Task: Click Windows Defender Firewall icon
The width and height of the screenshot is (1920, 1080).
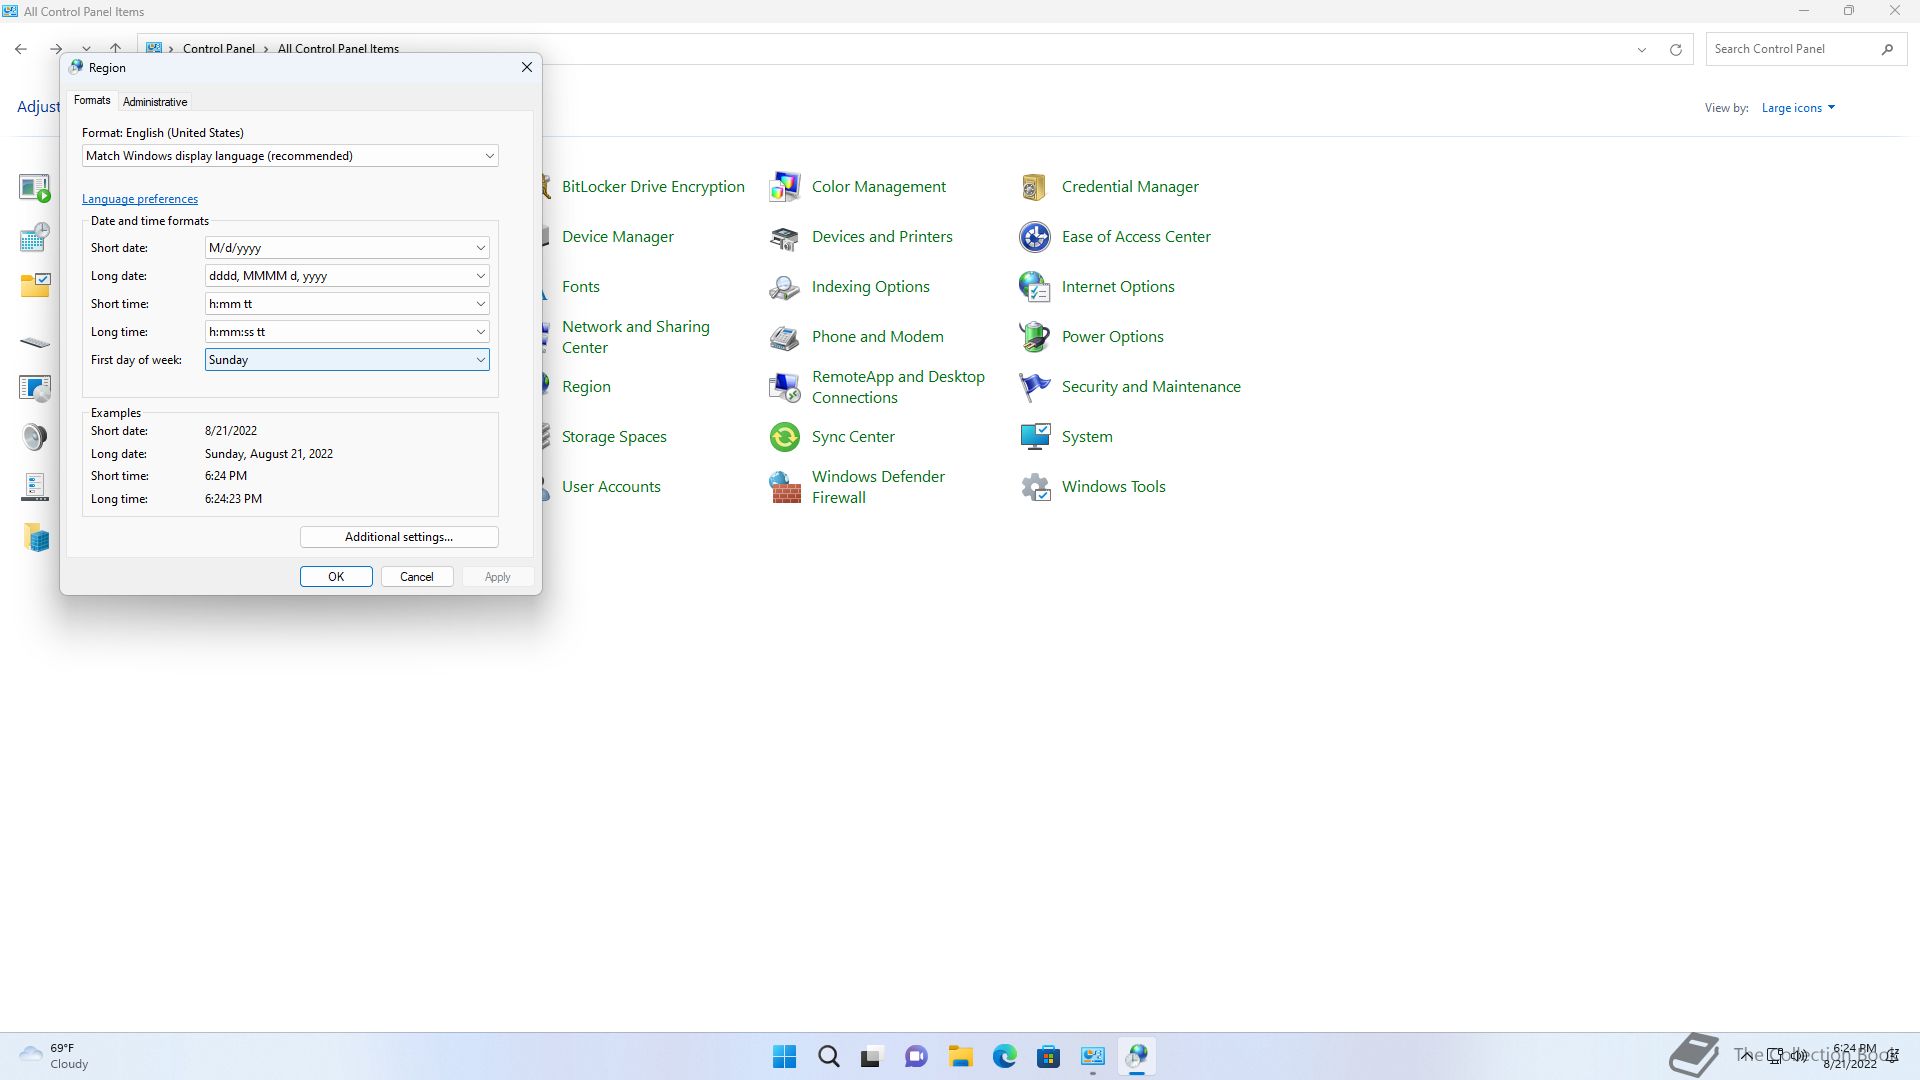Action: pos(785,487)
